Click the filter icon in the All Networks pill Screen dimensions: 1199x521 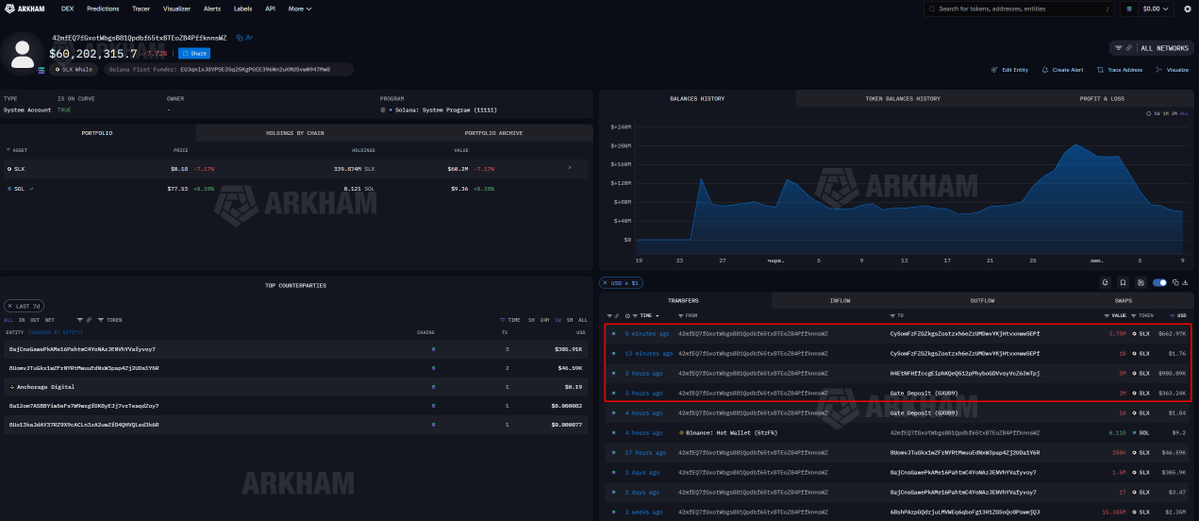click(x=1119, y=48)
